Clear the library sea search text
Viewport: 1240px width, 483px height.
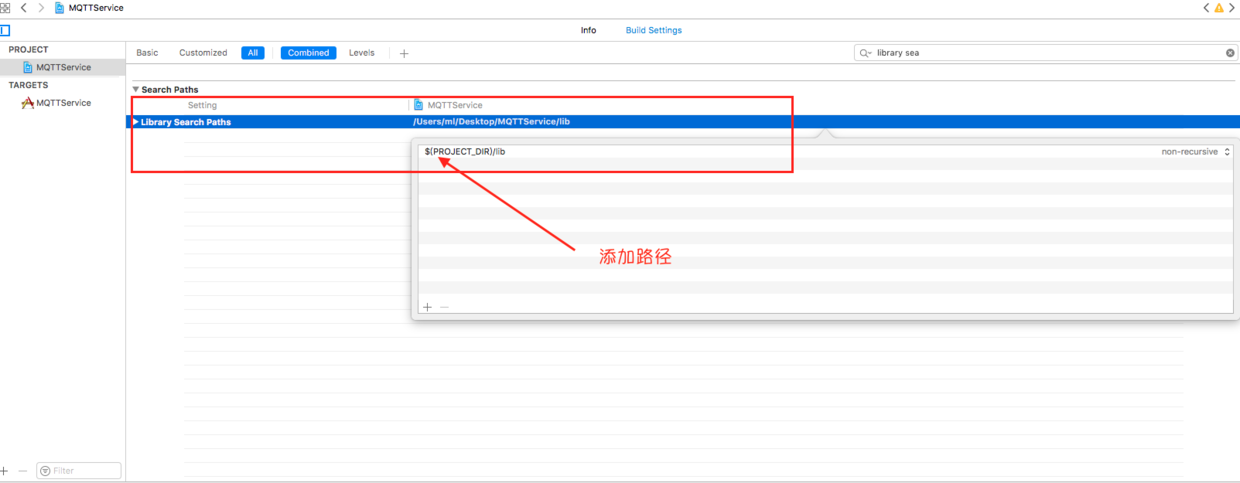point(1230,53)
